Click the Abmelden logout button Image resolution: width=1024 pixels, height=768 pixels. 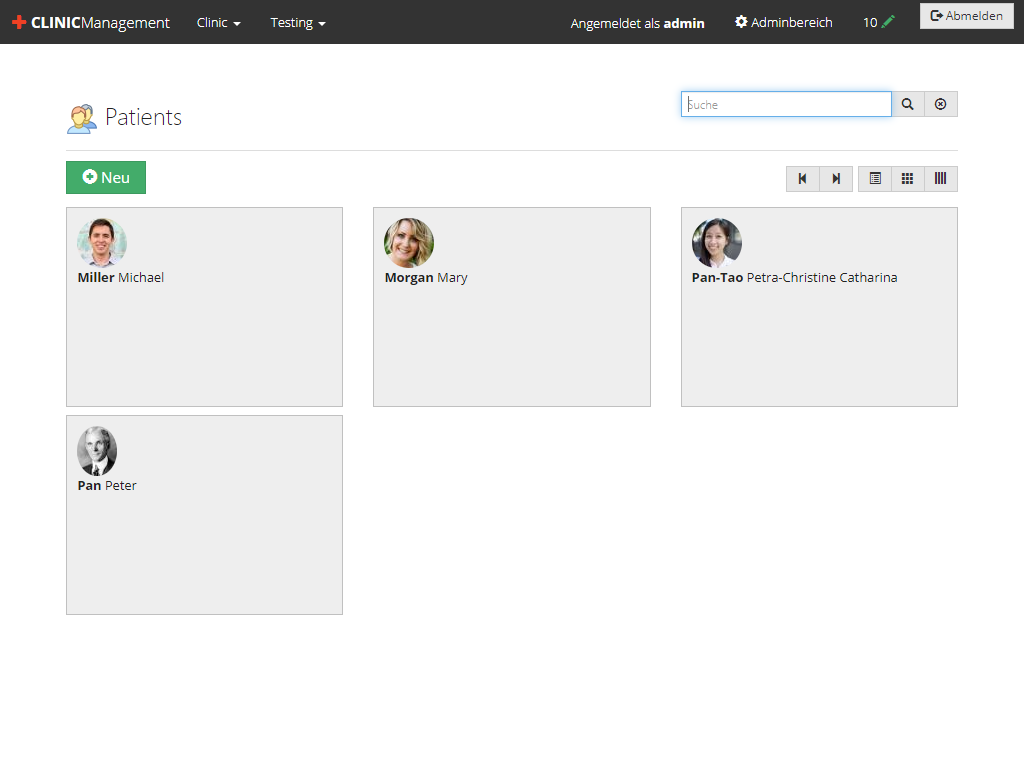pos(967,16)
